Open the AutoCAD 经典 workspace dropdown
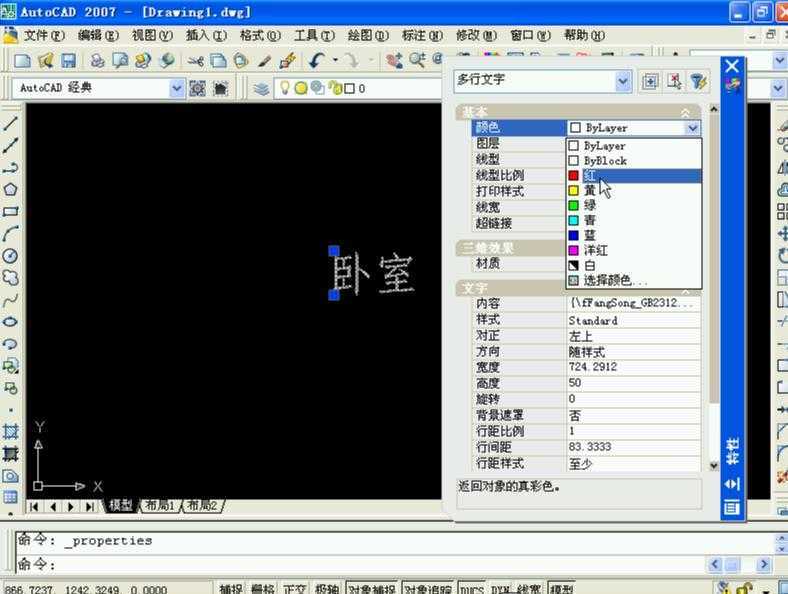The image size is (788, 594). [177, 88]
